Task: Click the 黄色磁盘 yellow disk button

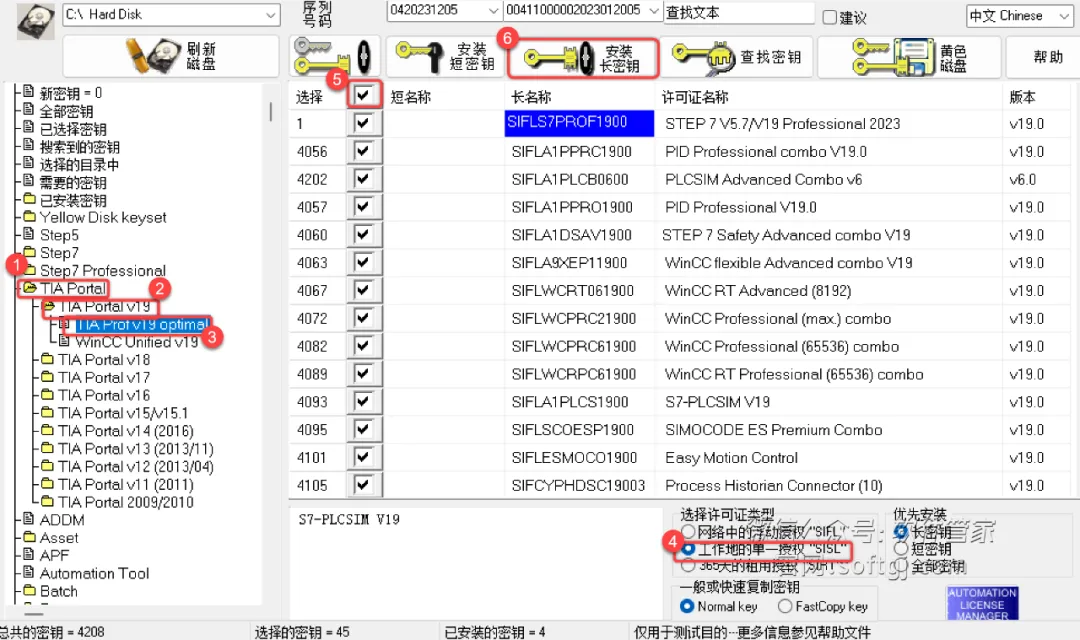Action: tap(909, 56)
